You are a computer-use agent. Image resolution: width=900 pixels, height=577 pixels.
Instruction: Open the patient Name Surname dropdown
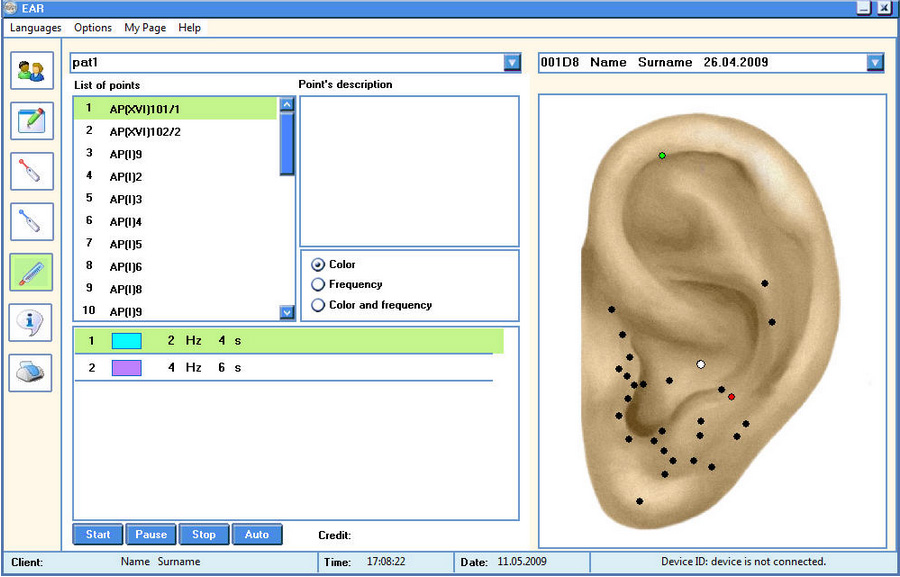[876, 63]
